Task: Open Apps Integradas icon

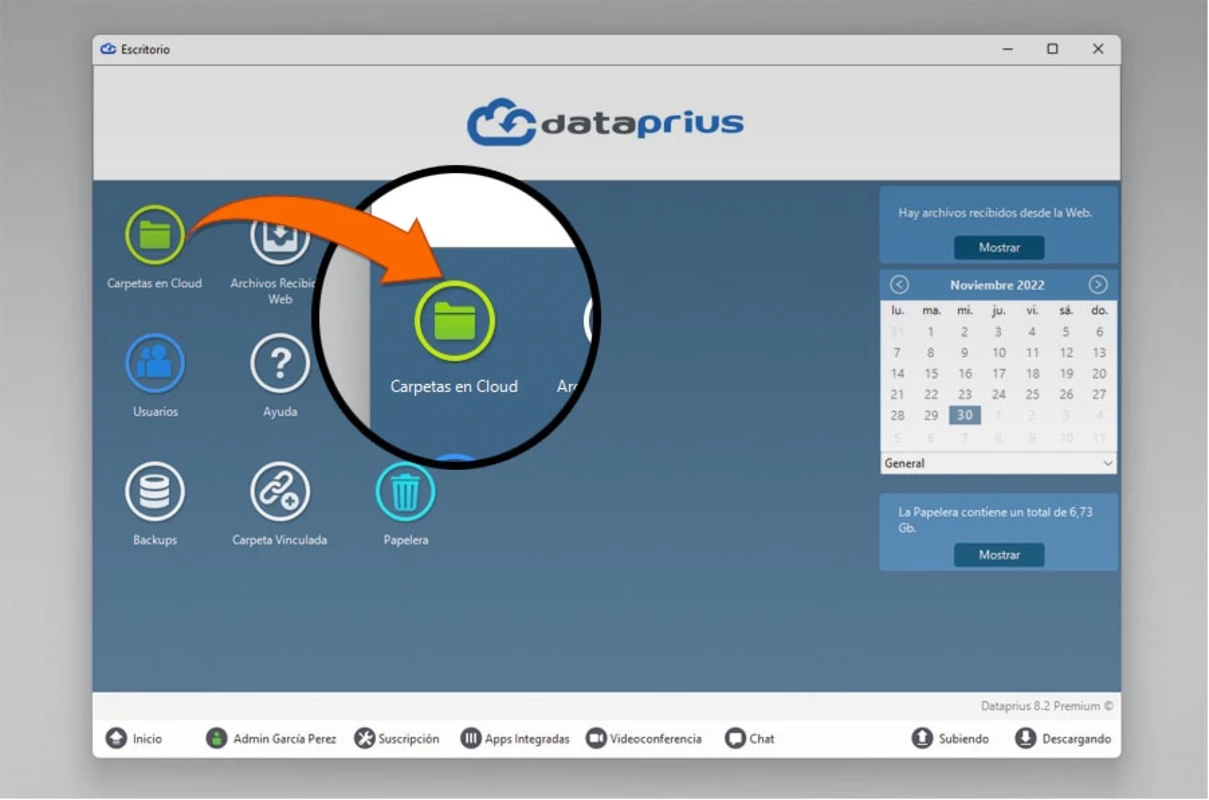Action: pos(470,739)
